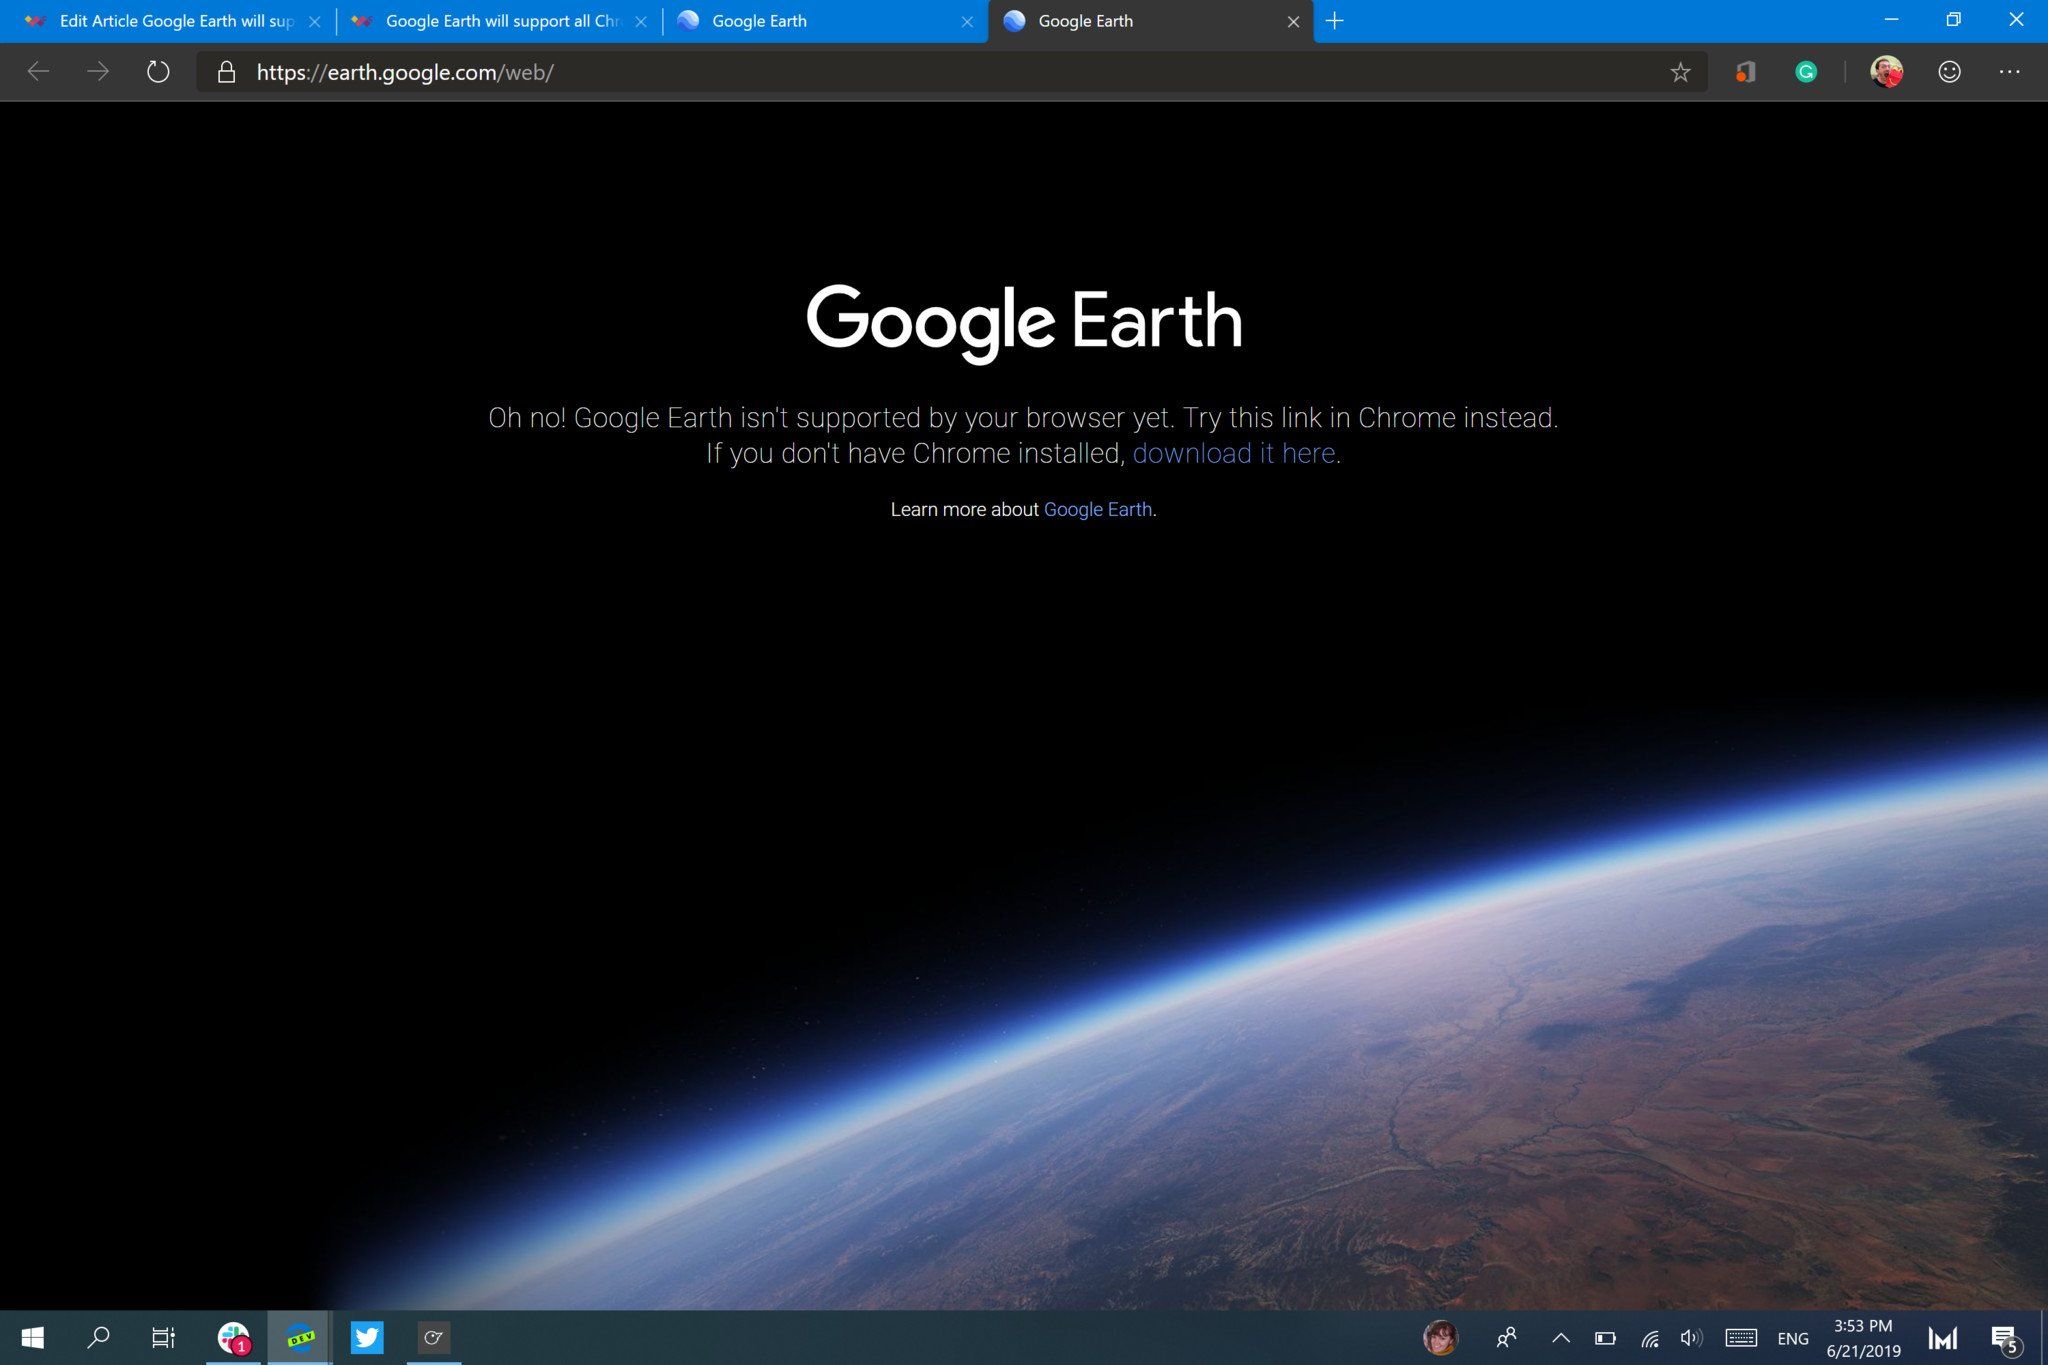Launch Windows Search from the taskbar
The width and height of the screenshot is (2048, 1365).
(x=99, y=1337)
